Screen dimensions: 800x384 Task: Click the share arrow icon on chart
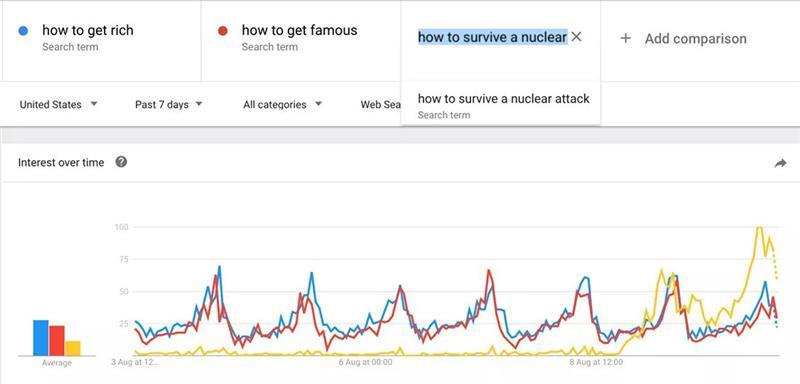click(x=780, y=163)
